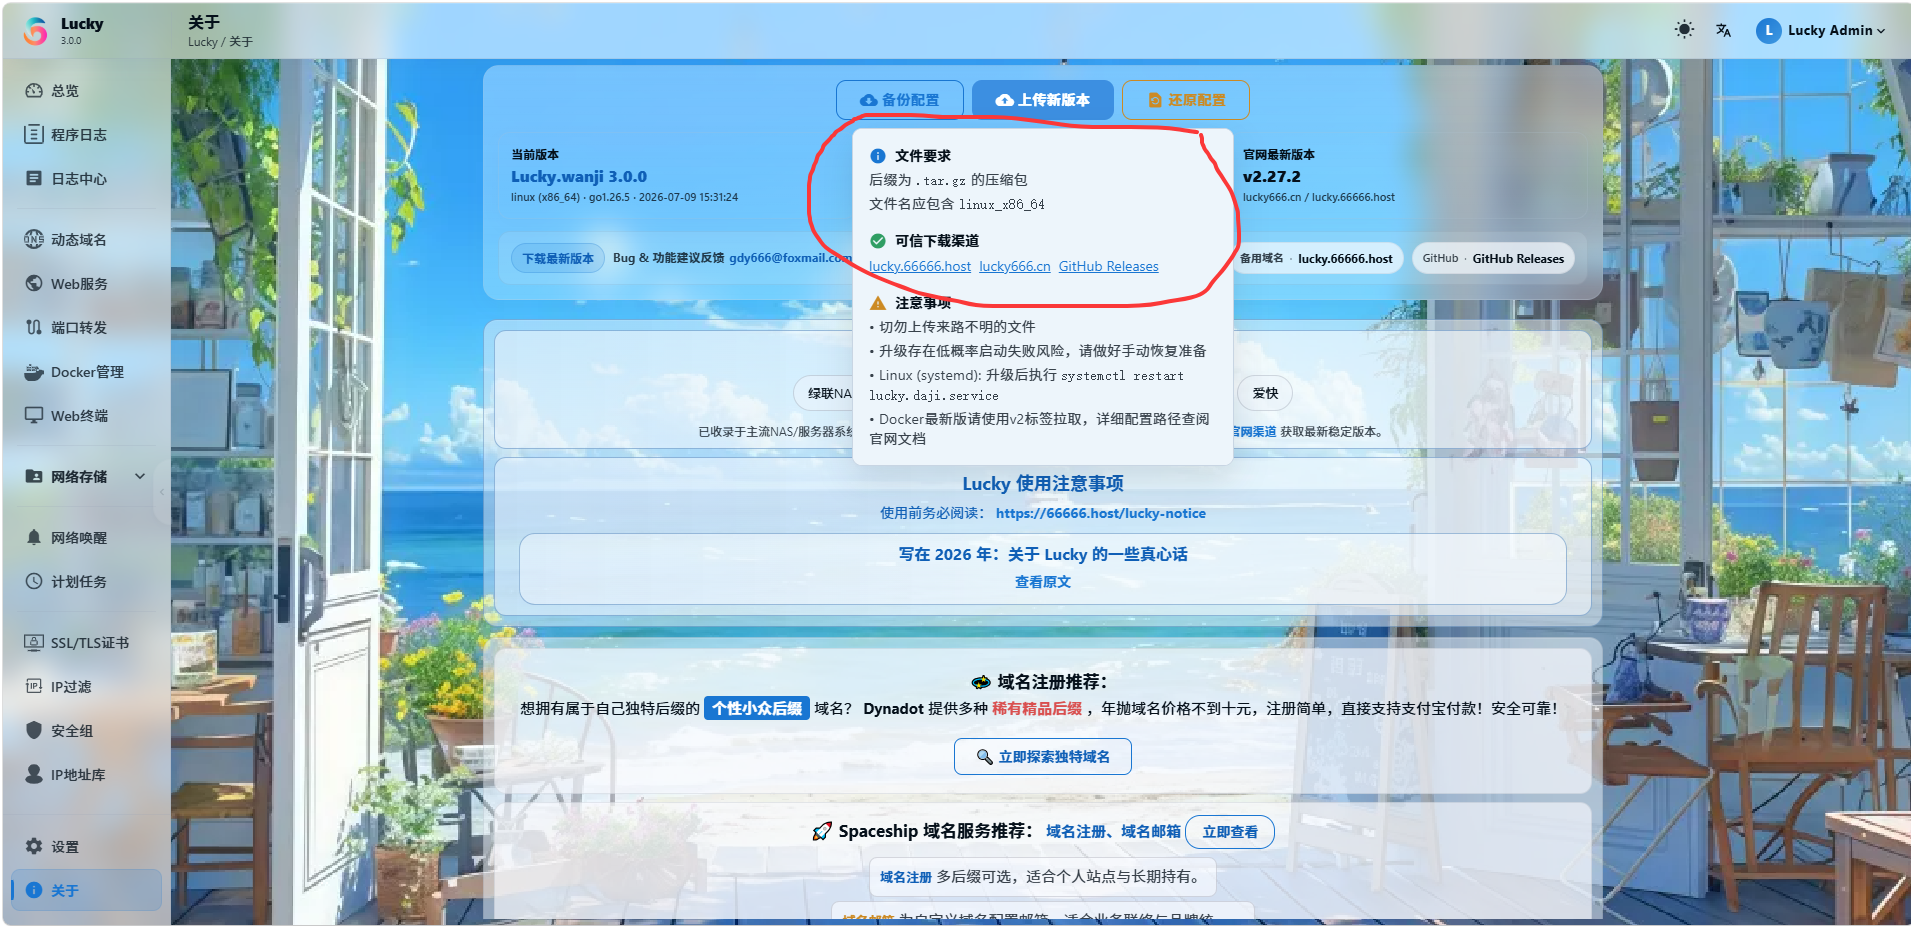
Task: Click the 网络唤醒 bell icon
Action: pyautogui.click(x=34, y=538)
